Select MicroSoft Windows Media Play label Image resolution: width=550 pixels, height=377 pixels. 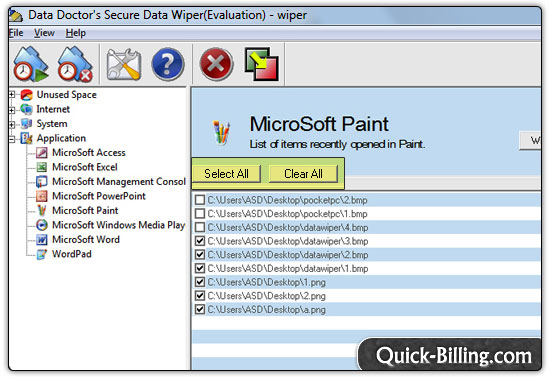point(119,225)
